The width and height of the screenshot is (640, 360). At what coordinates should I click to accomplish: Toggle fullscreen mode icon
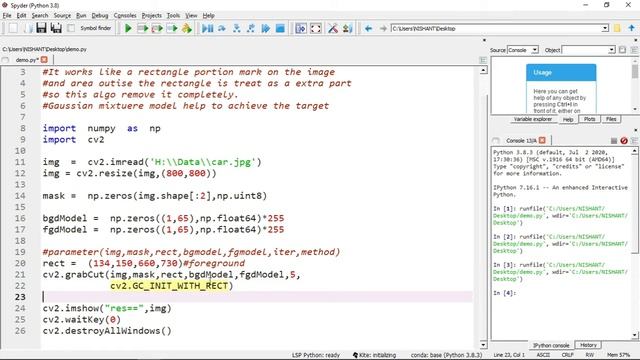click(316, 28)
